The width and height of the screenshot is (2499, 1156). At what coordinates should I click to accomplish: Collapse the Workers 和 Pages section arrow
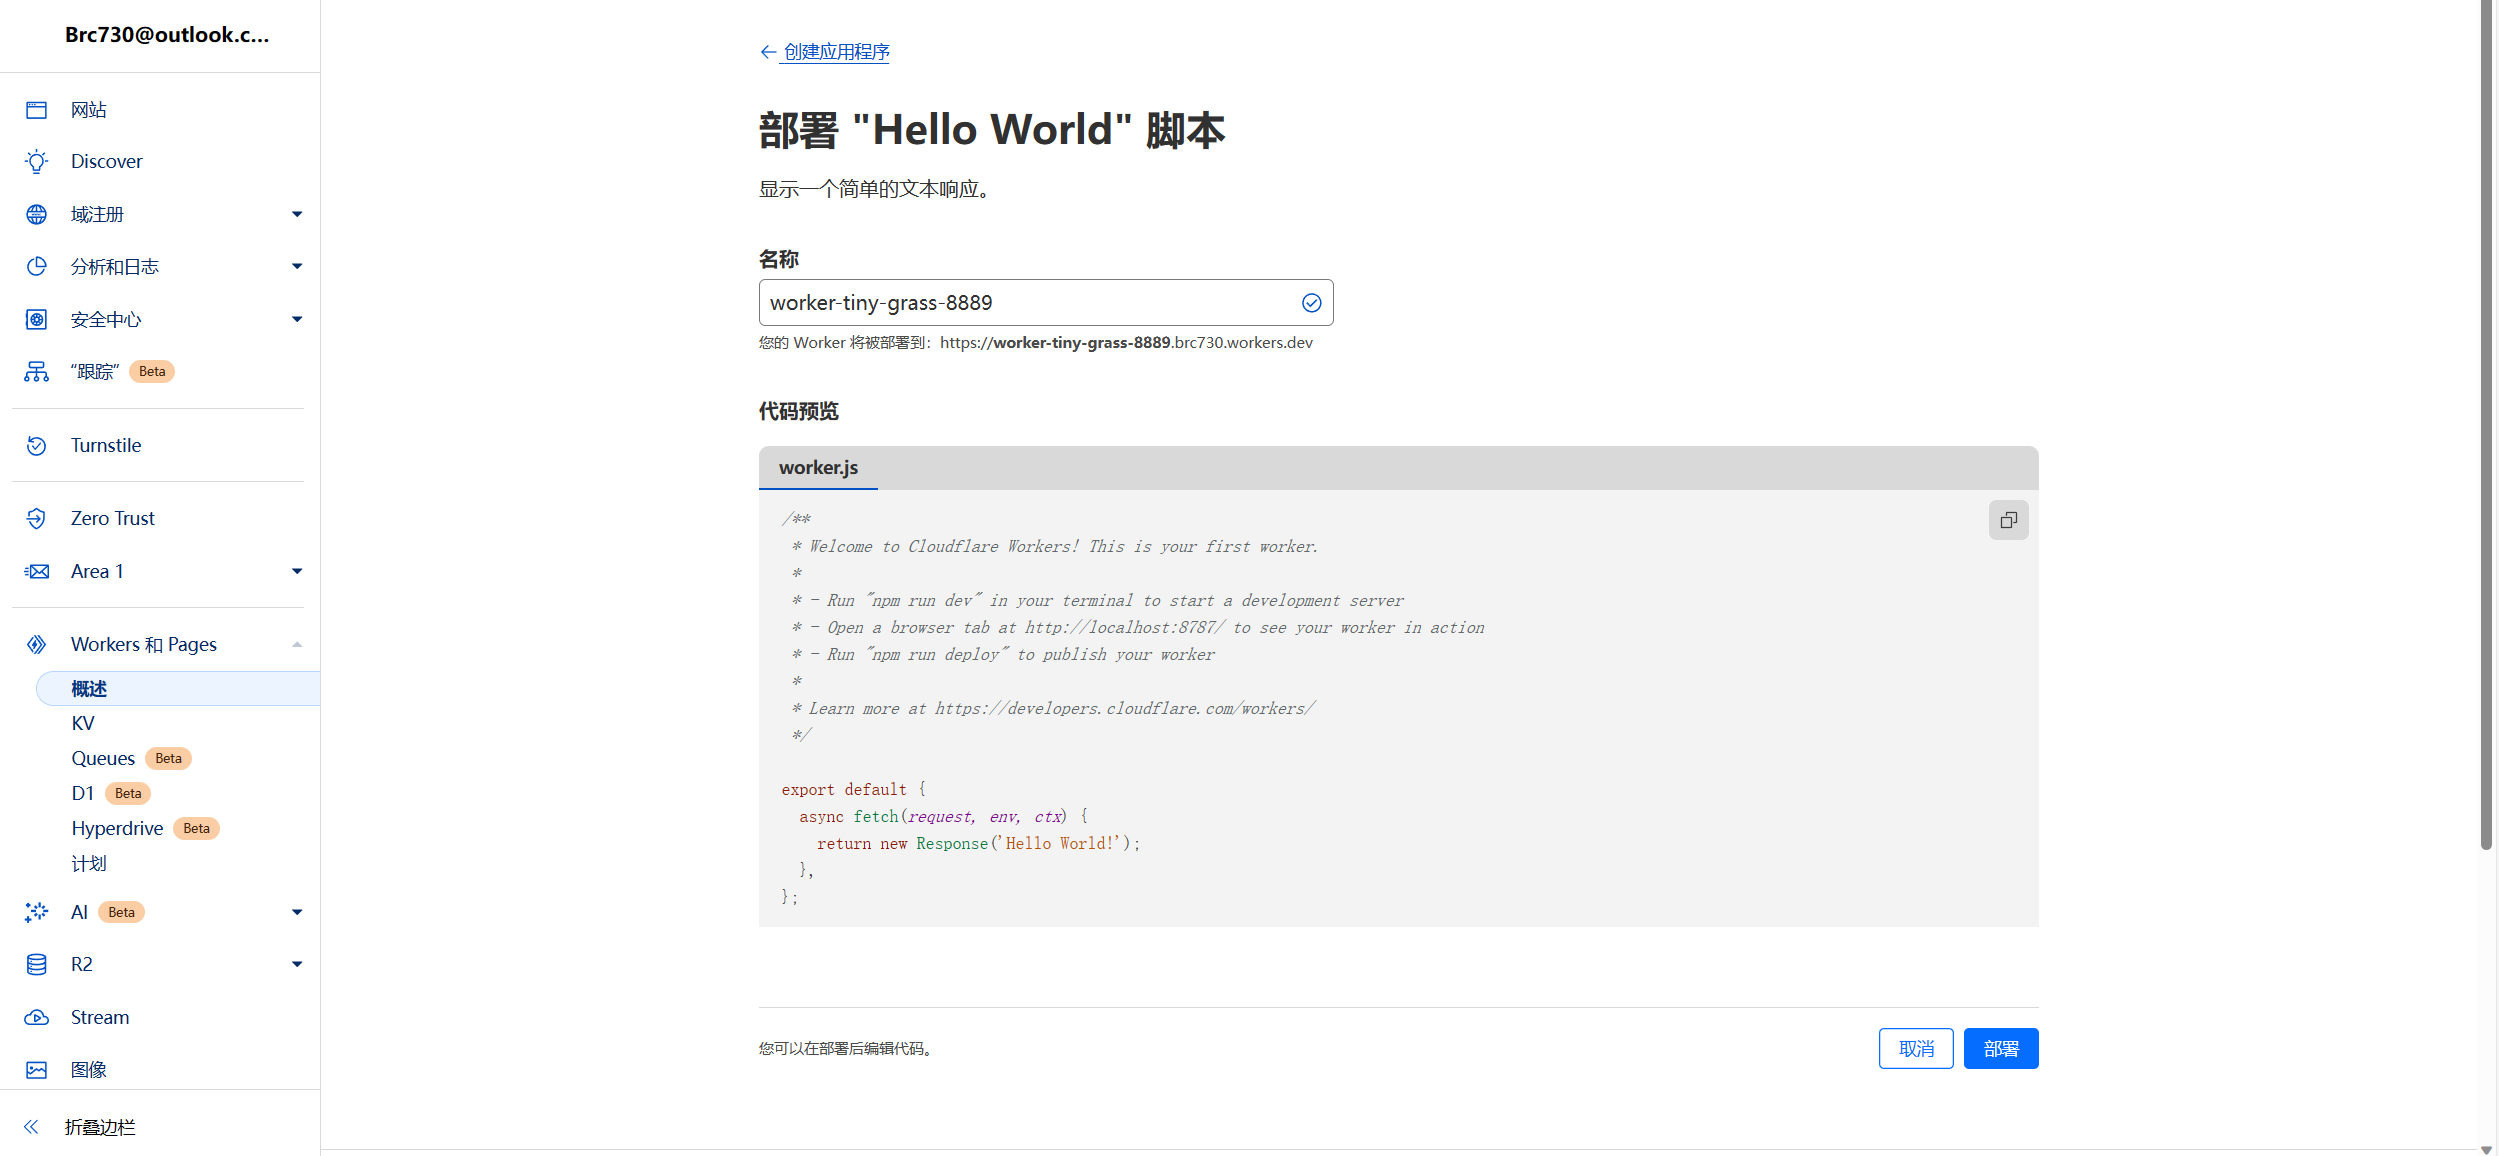297,645
